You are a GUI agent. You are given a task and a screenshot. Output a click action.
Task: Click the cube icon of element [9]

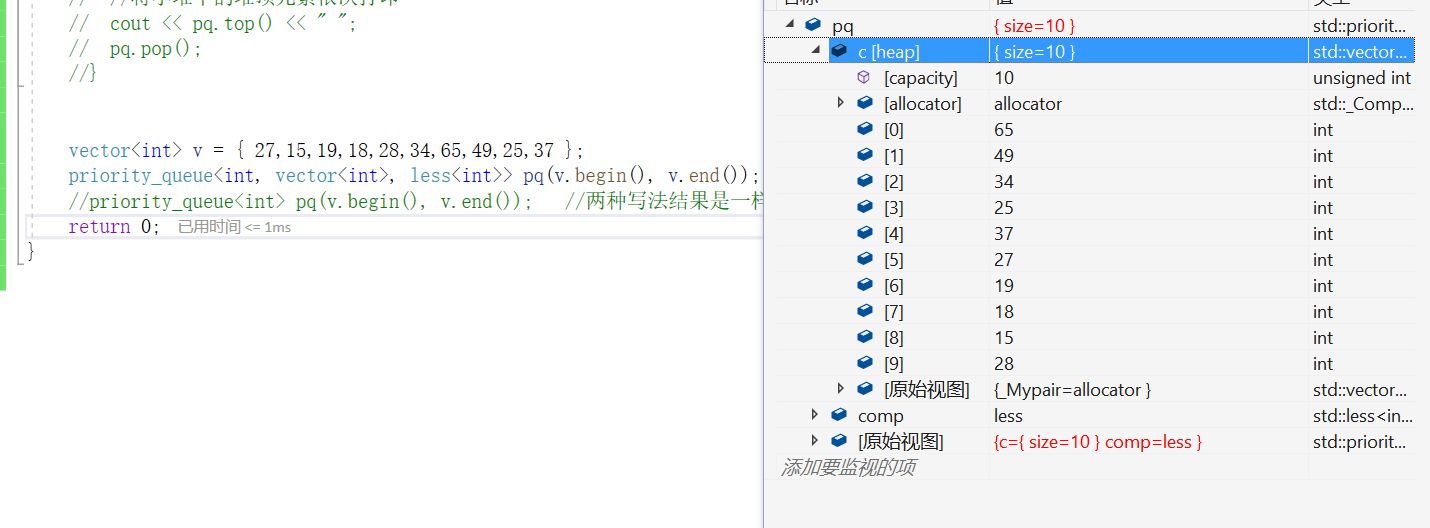tap(865, 363)
